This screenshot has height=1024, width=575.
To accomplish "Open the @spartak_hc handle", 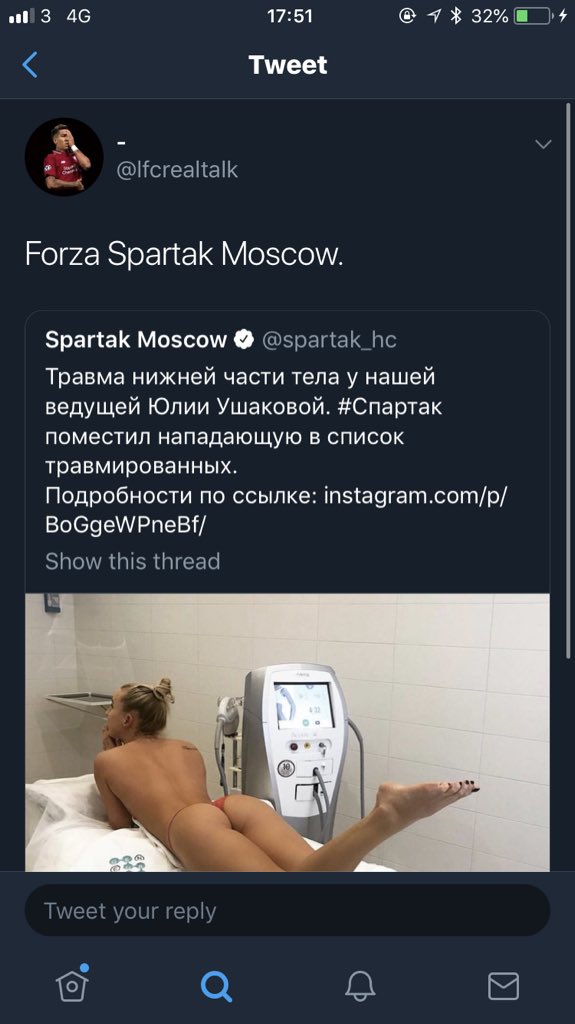I will click(x=329, y=340).
